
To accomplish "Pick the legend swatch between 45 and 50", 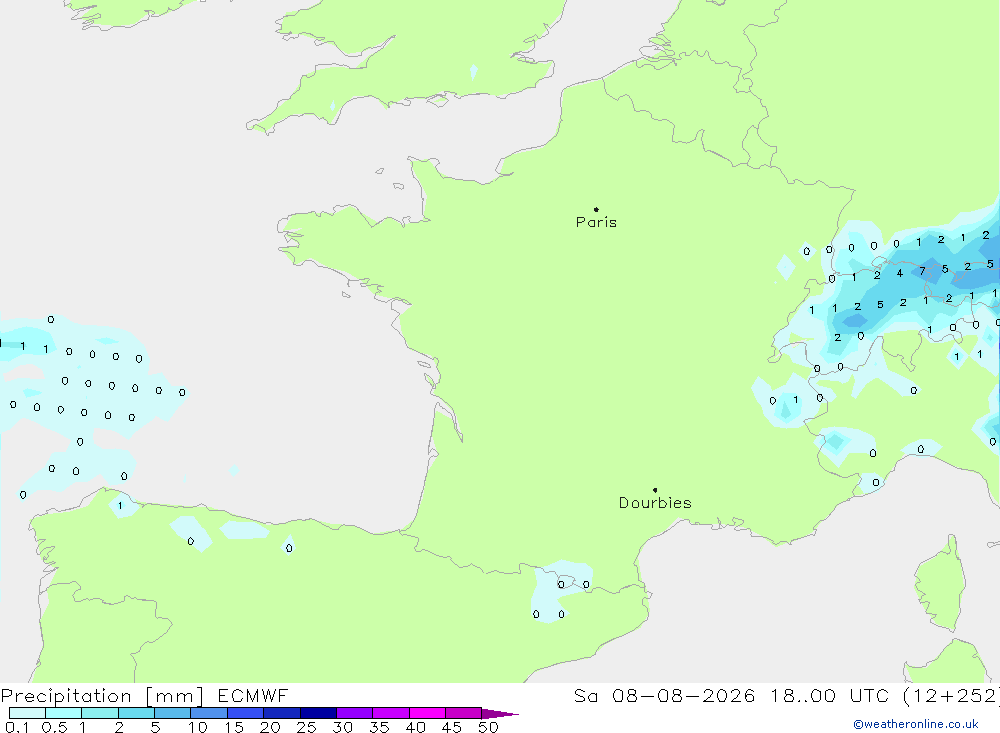I will point(464,713).
